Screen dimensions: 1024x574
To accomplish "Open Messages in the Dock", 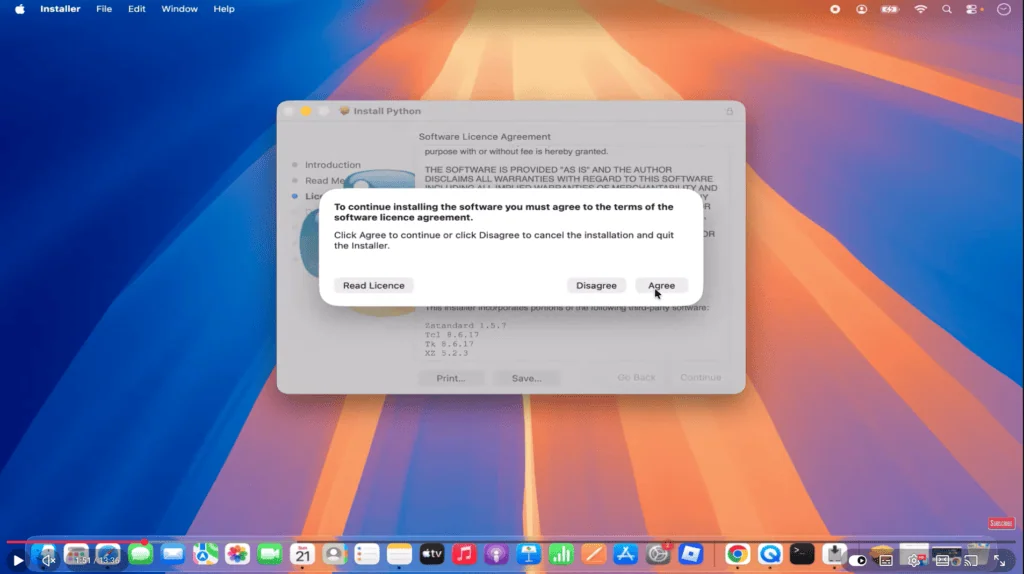I will pyautogui.click(x=140, y=554).
